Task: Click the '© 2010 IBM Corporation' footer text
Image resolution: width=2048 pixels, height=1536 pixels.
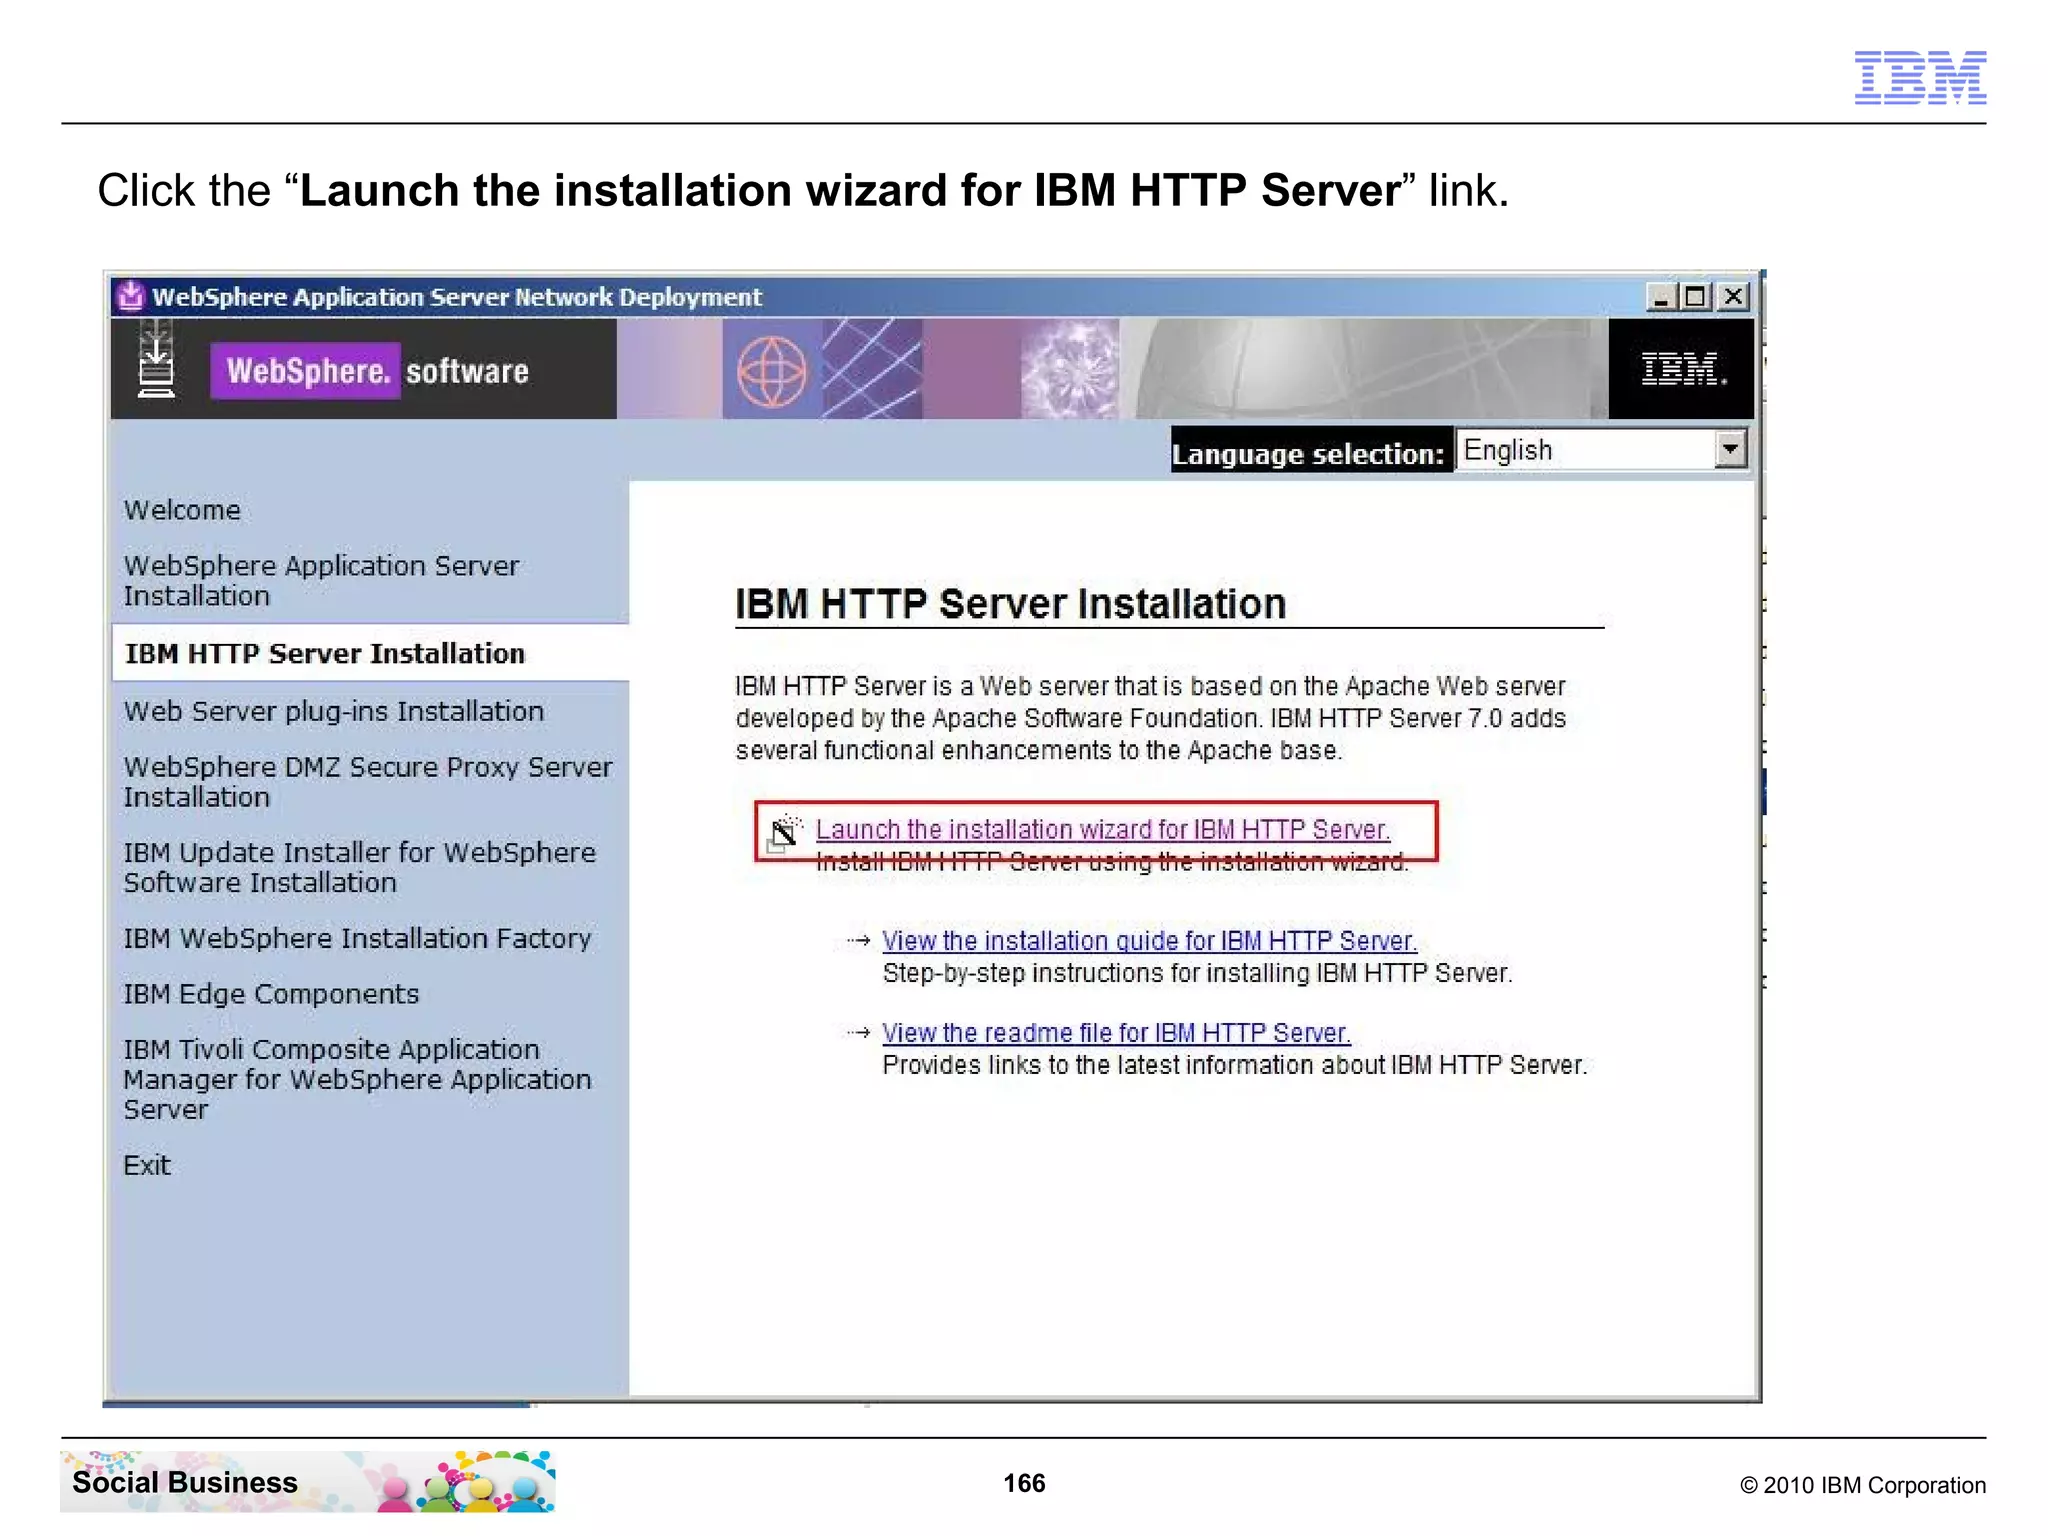Action: coord(1863,1485)
